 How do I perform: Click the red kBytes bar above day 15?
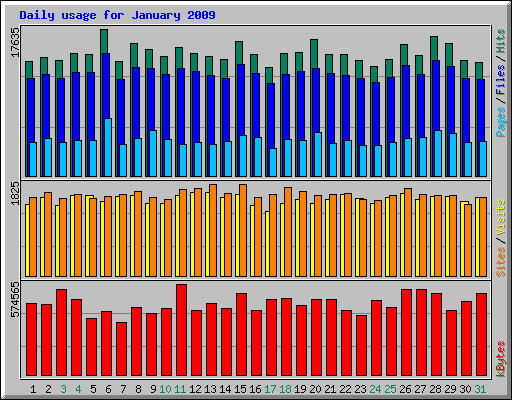tap(242, 335)
